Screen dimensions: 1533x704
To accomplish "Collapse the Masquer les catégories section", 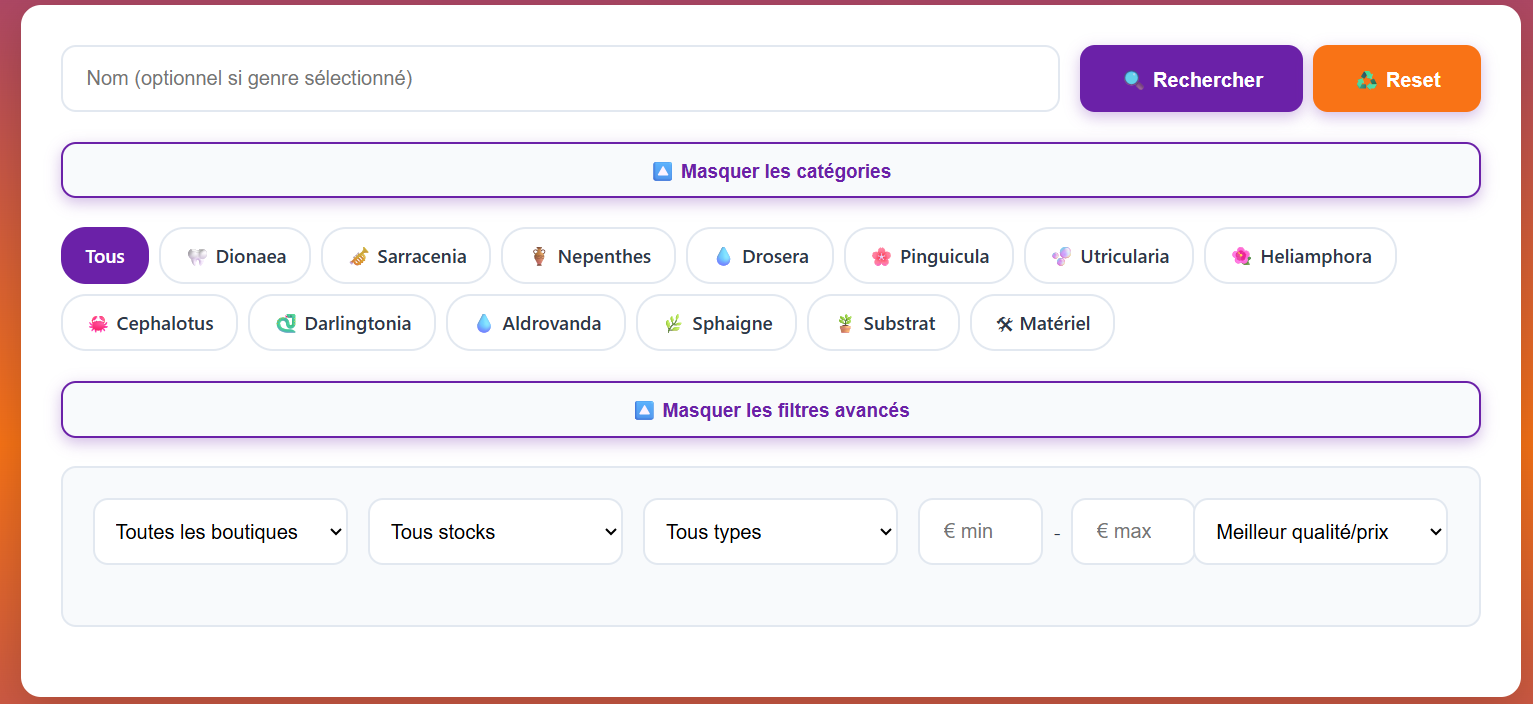I will point(770,170).
